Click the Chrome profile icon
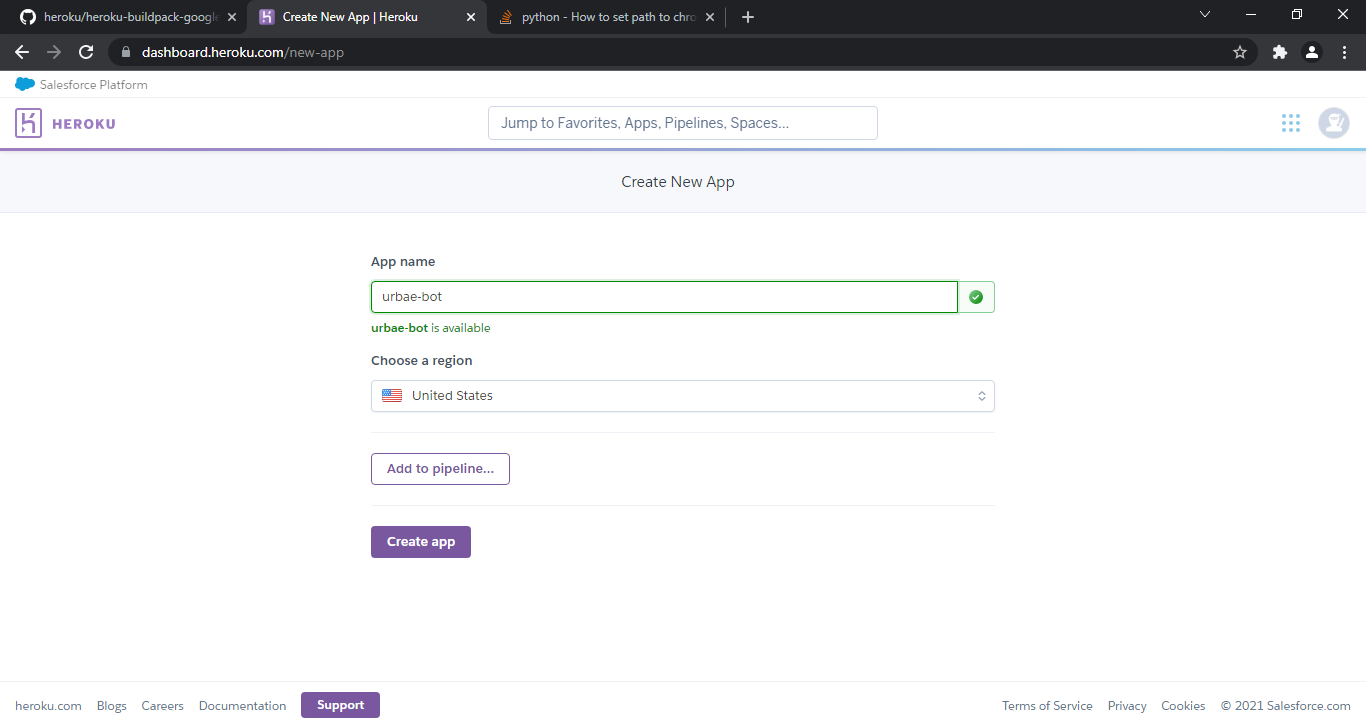The height and width of the screenshot is (728, 1366). pyautogui.click(x=1311, y=52)
